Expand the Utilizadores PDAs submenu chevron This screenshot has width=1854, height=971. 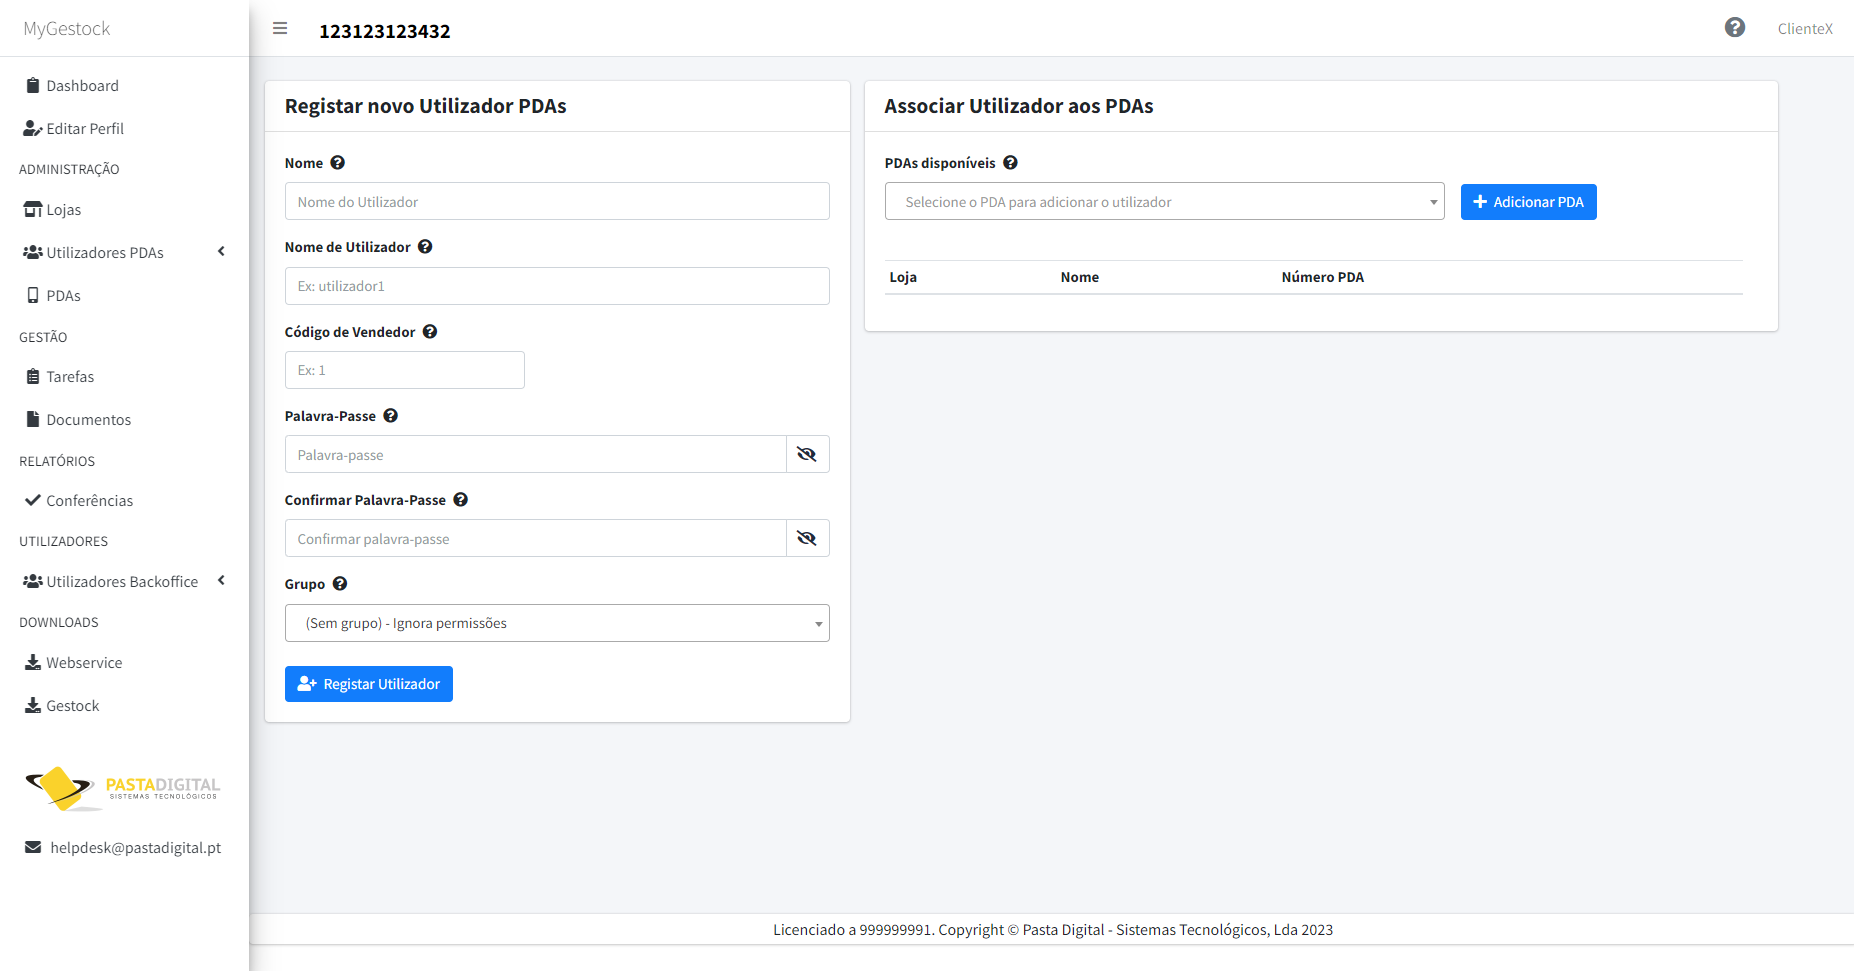[x=221, y=252]
